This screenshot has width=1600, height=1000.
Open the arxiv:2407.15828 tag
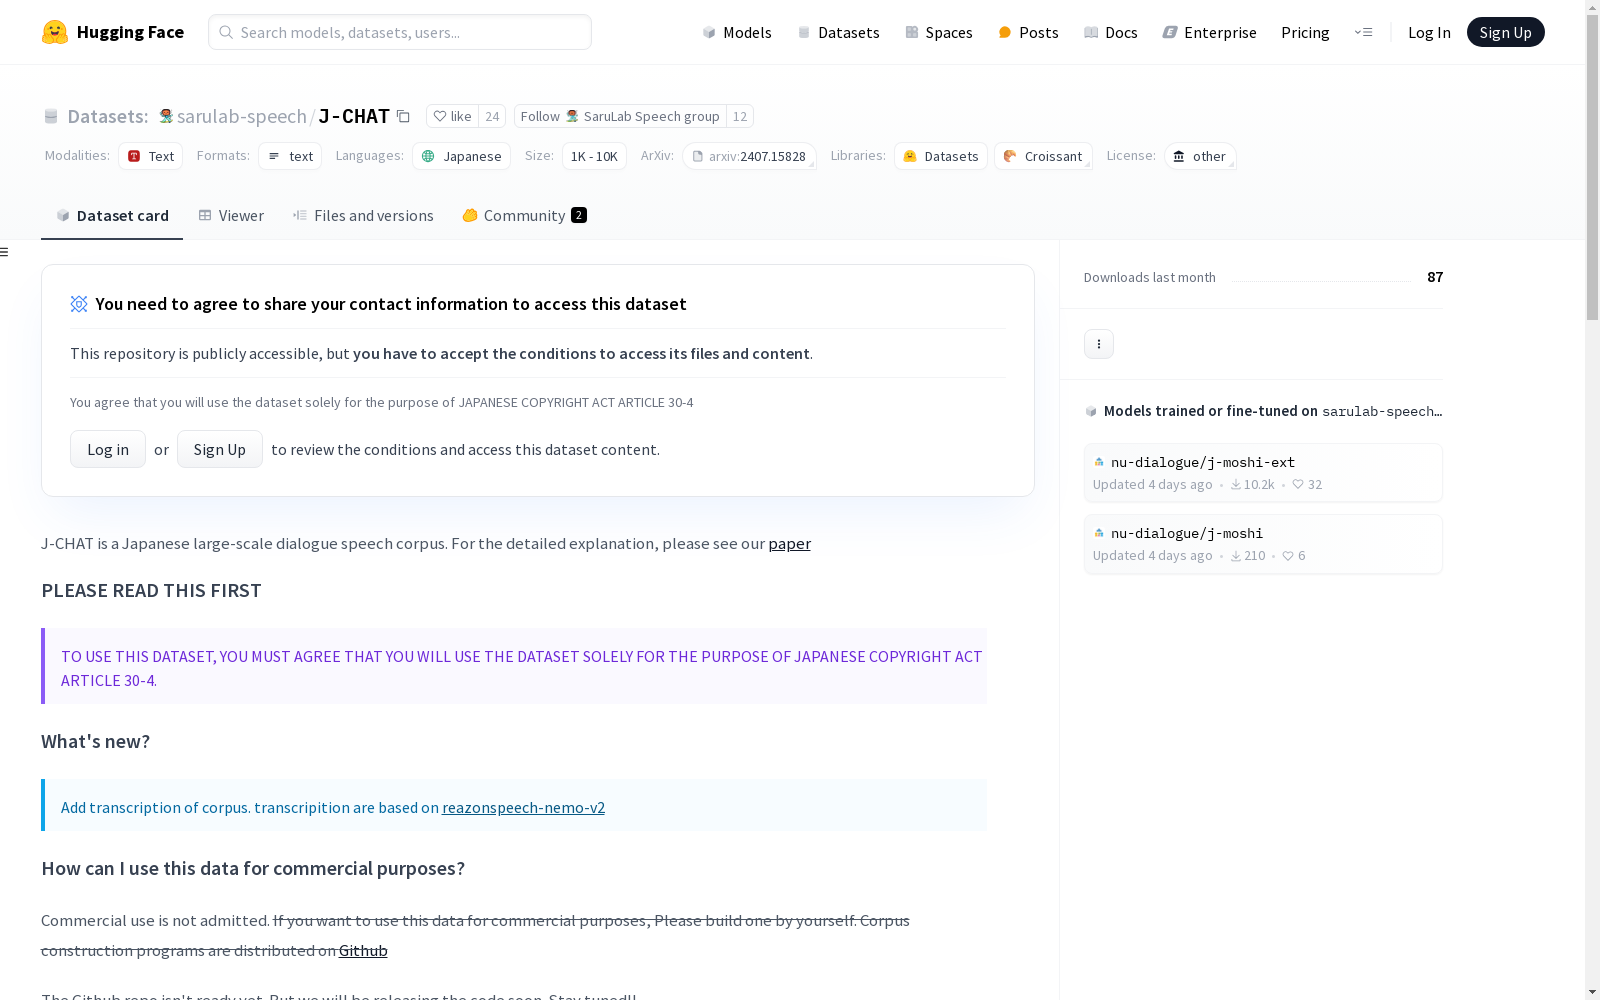(x=749, y=156)
